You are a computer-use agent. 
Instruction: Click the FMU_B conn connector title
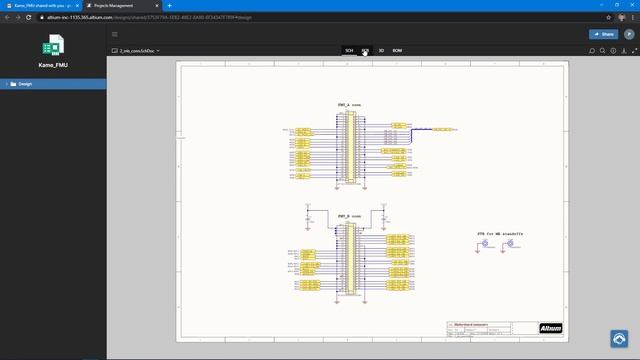pos(349,216)
